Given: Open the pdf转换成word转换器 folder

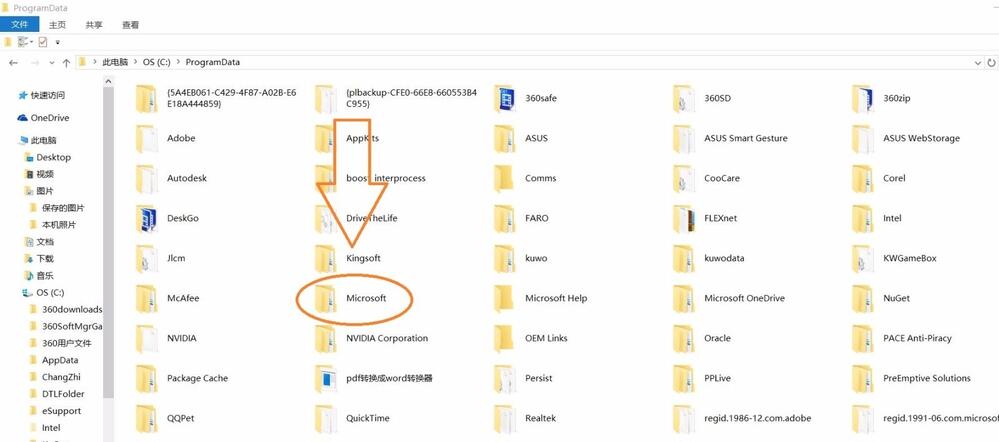Looking at the screenshot, I should pyautogui.click(x=375, y=378).
